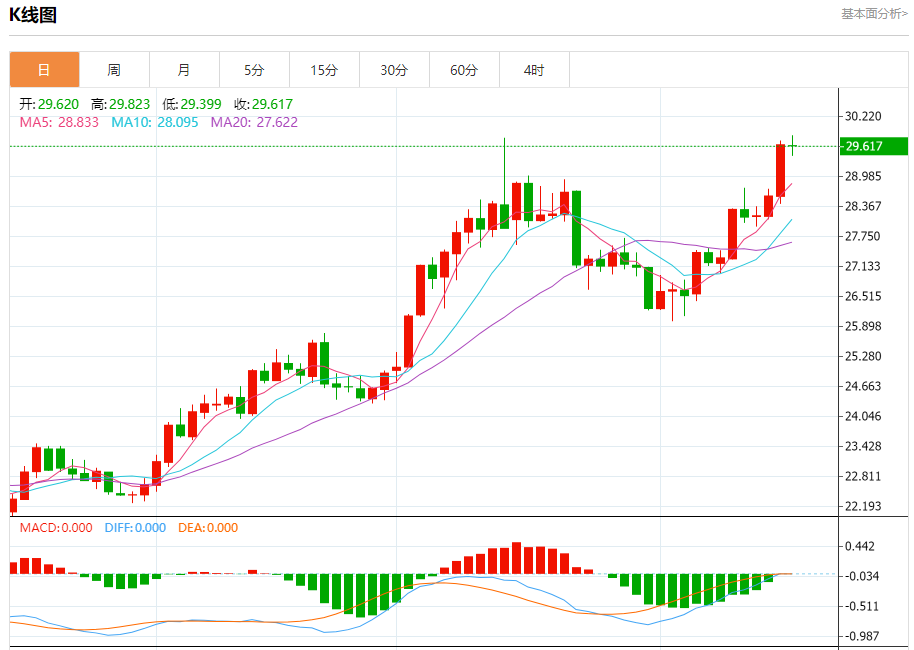Click the 24.663 price axis label

863,387
